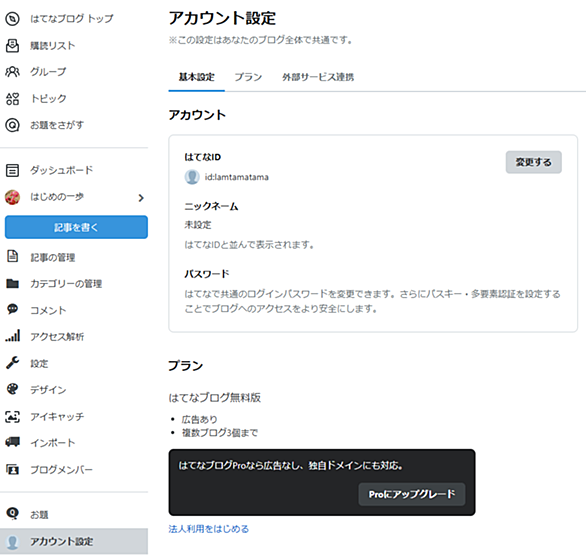Click the 未設定 nickname value
586x557 pixels.
(198, 225)
